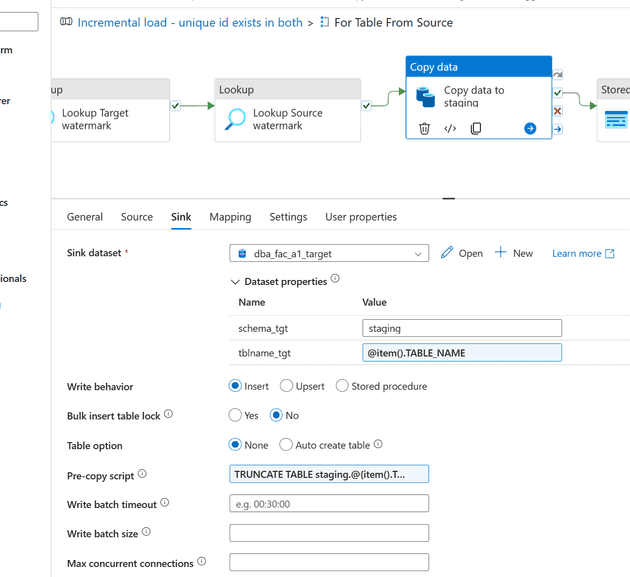630x577 pixels.
Task: Enable Bulk insert table lock Yes option
Action: 236,415
